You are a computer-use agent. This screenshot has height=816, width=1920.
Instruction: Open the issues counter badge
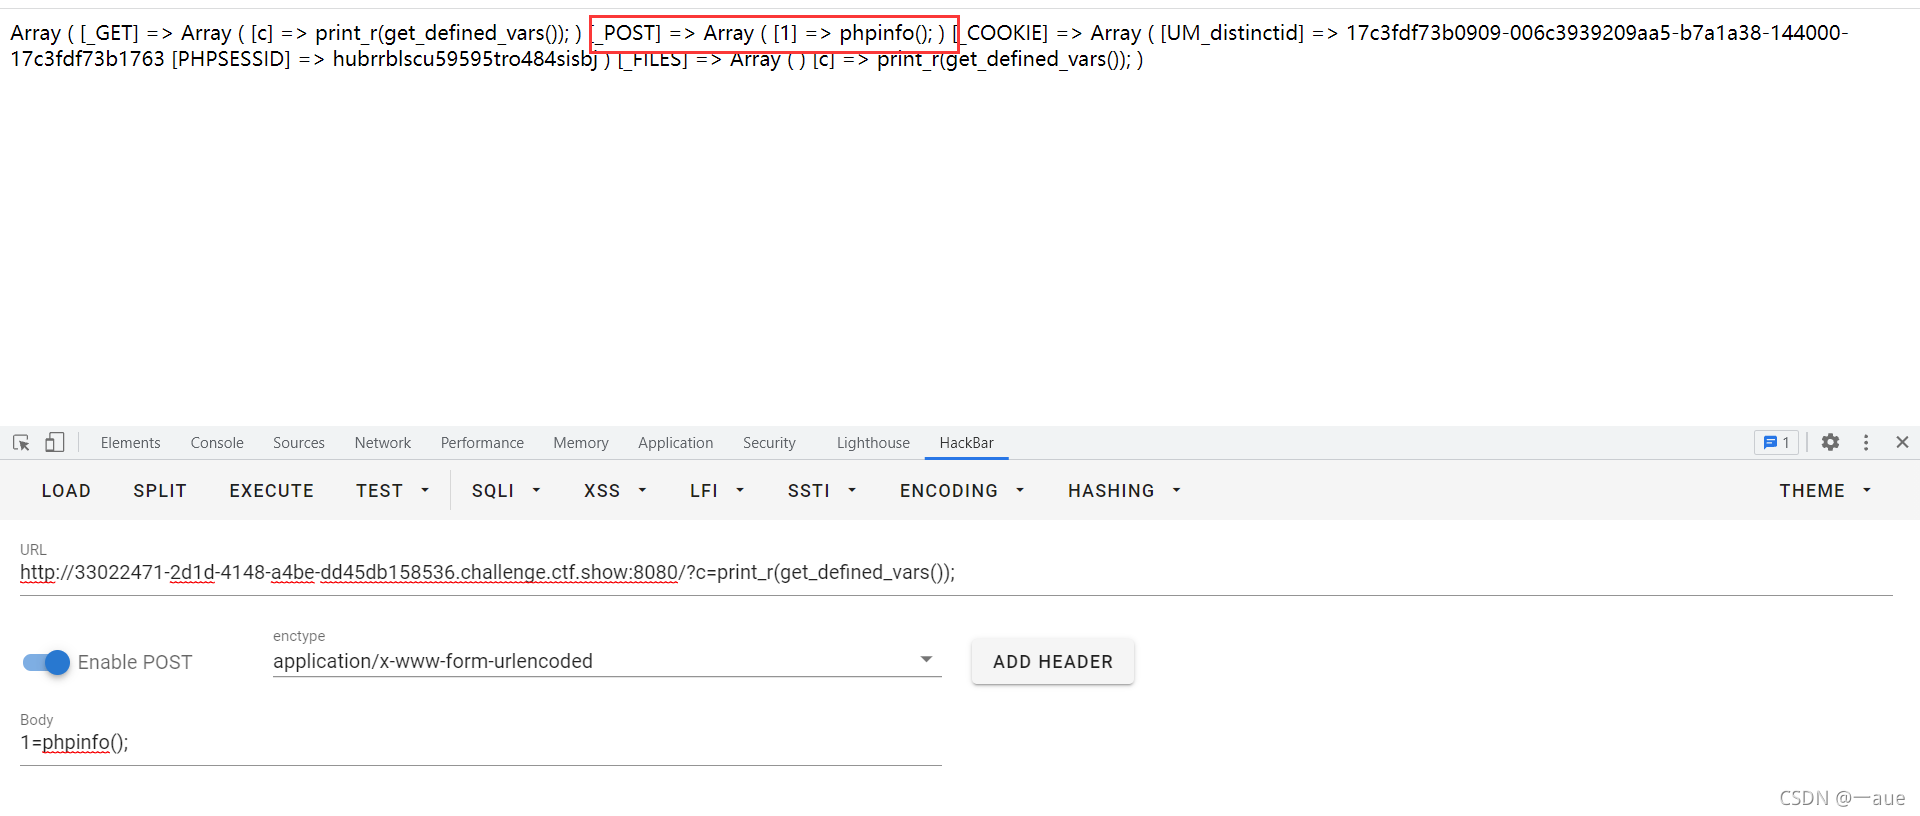tap(1776, 442)
